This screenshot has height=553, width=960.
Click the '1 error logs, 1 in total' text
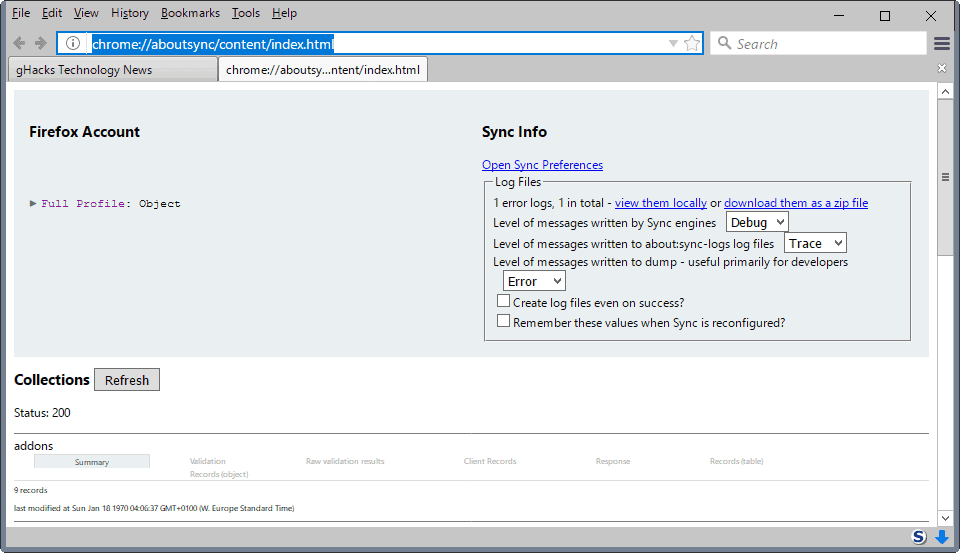(x=549, y=203)
